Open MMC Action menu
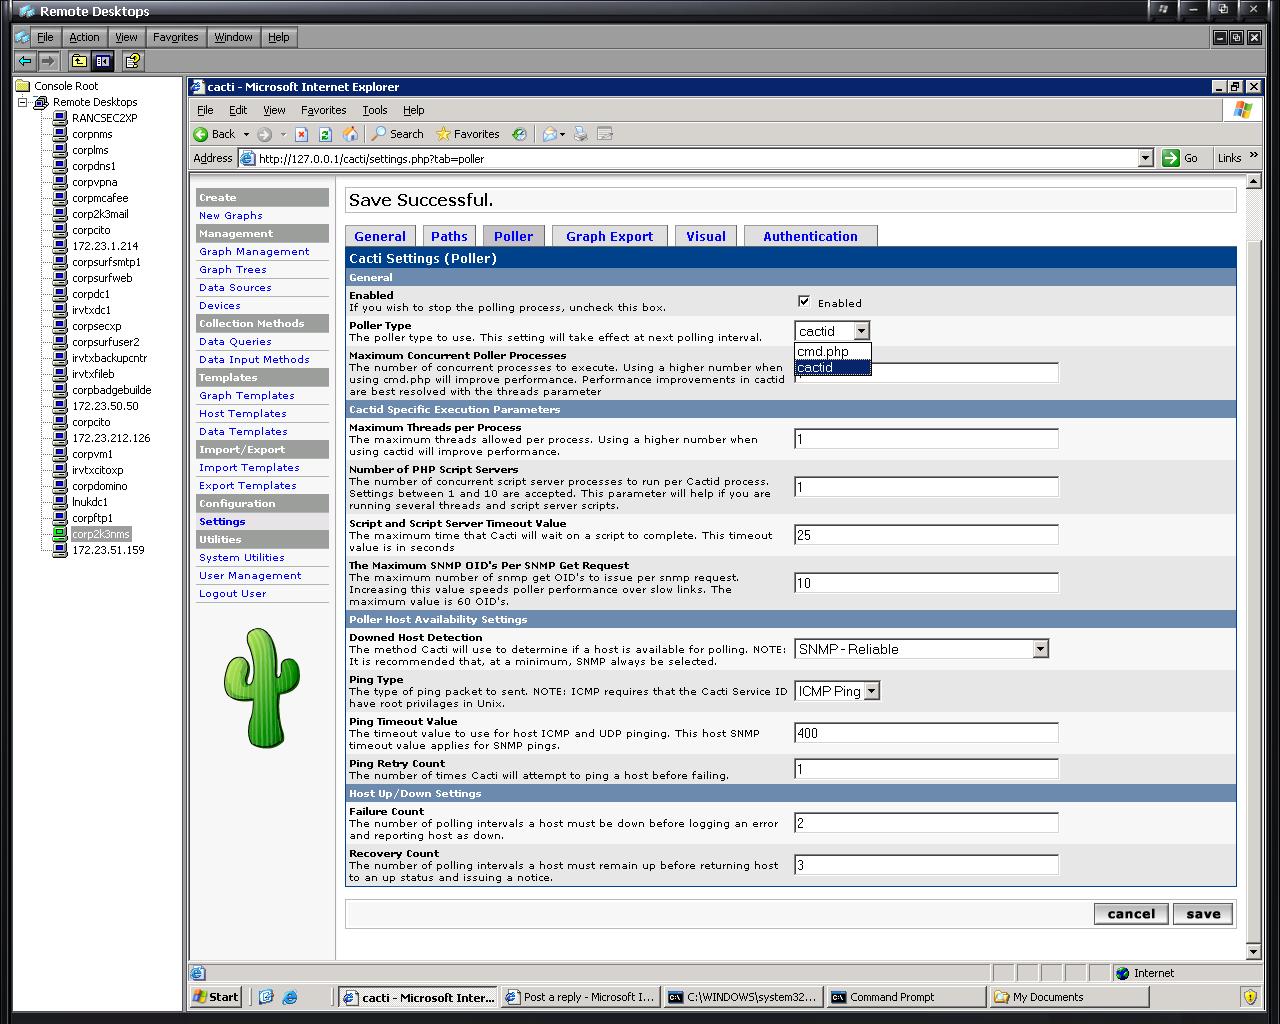1280x1024 pixels. coord(84,37)
